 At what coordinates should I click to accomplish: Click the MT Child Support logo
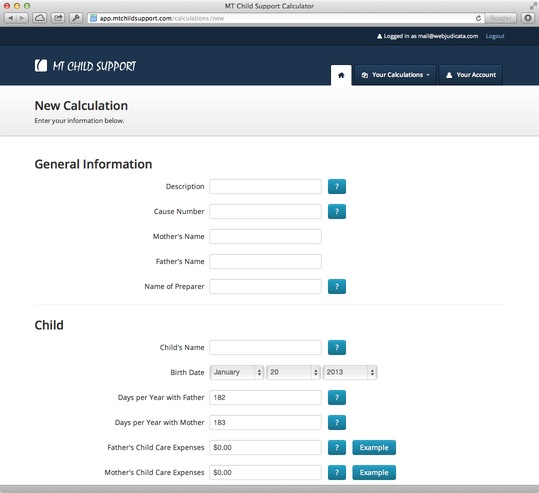click(x=85, y=66)
